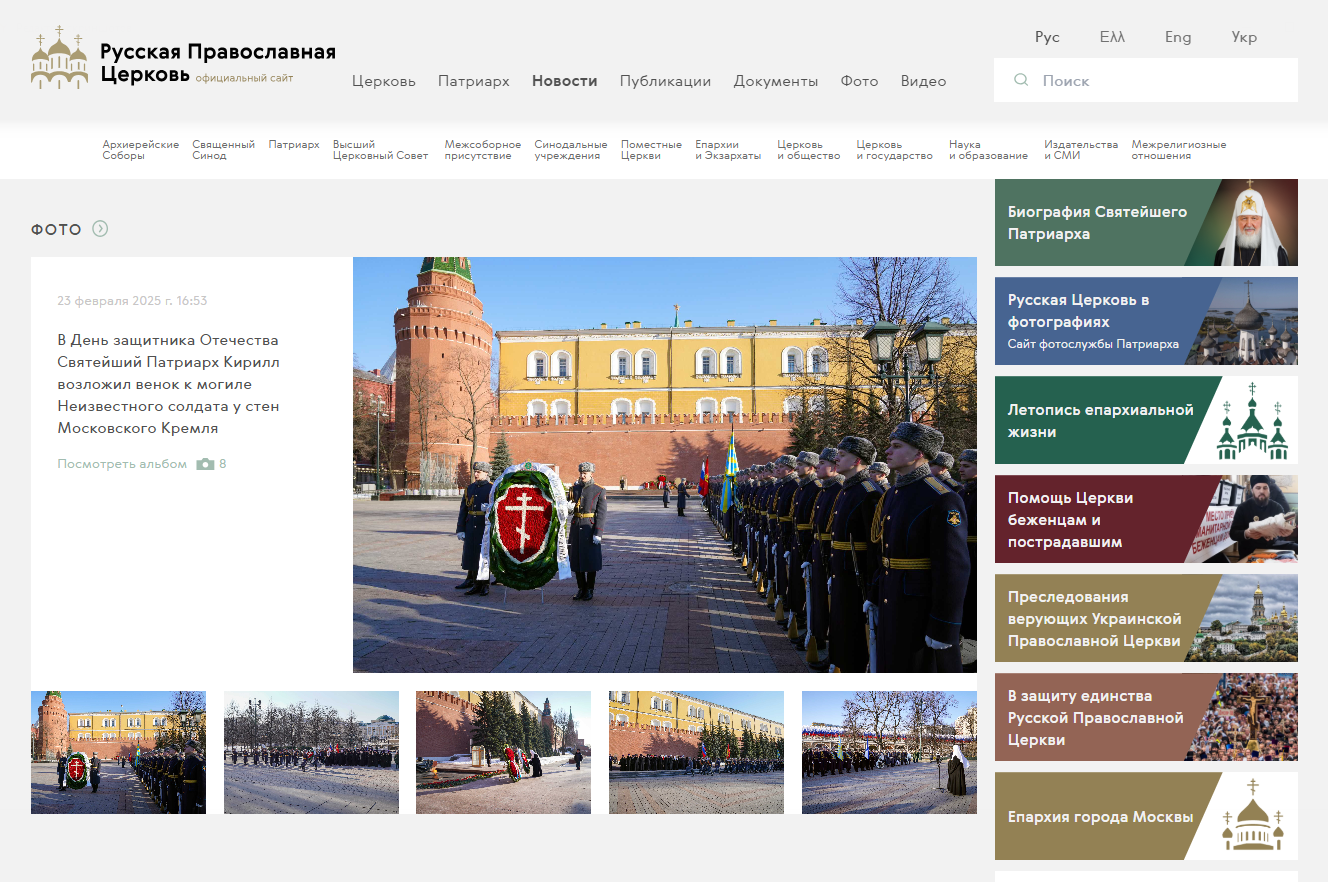Open Помощь Церкви беженцам и пострадавшим banner
The height and width of the screenshot is (882, 1328).
pyautogui.click(x=1146, y=519)
